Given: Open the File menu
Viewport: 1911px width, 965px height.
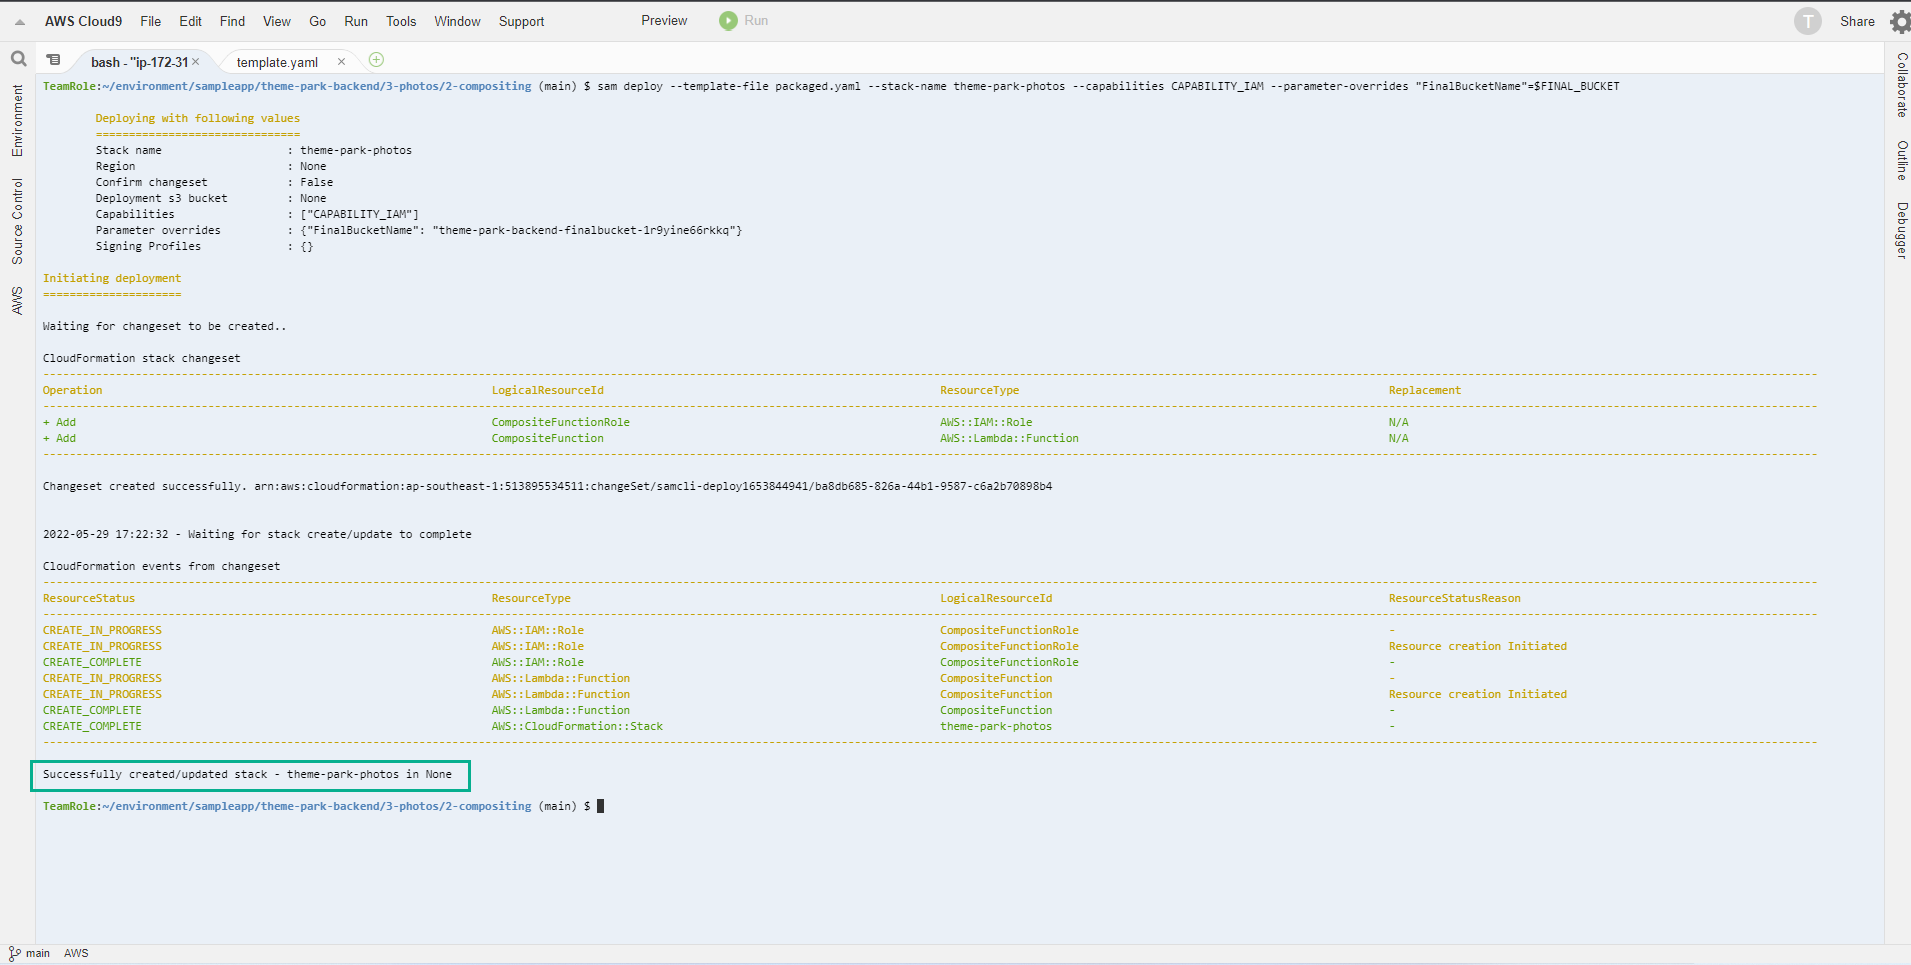Looking at the screenshot, I should (151, 21).
